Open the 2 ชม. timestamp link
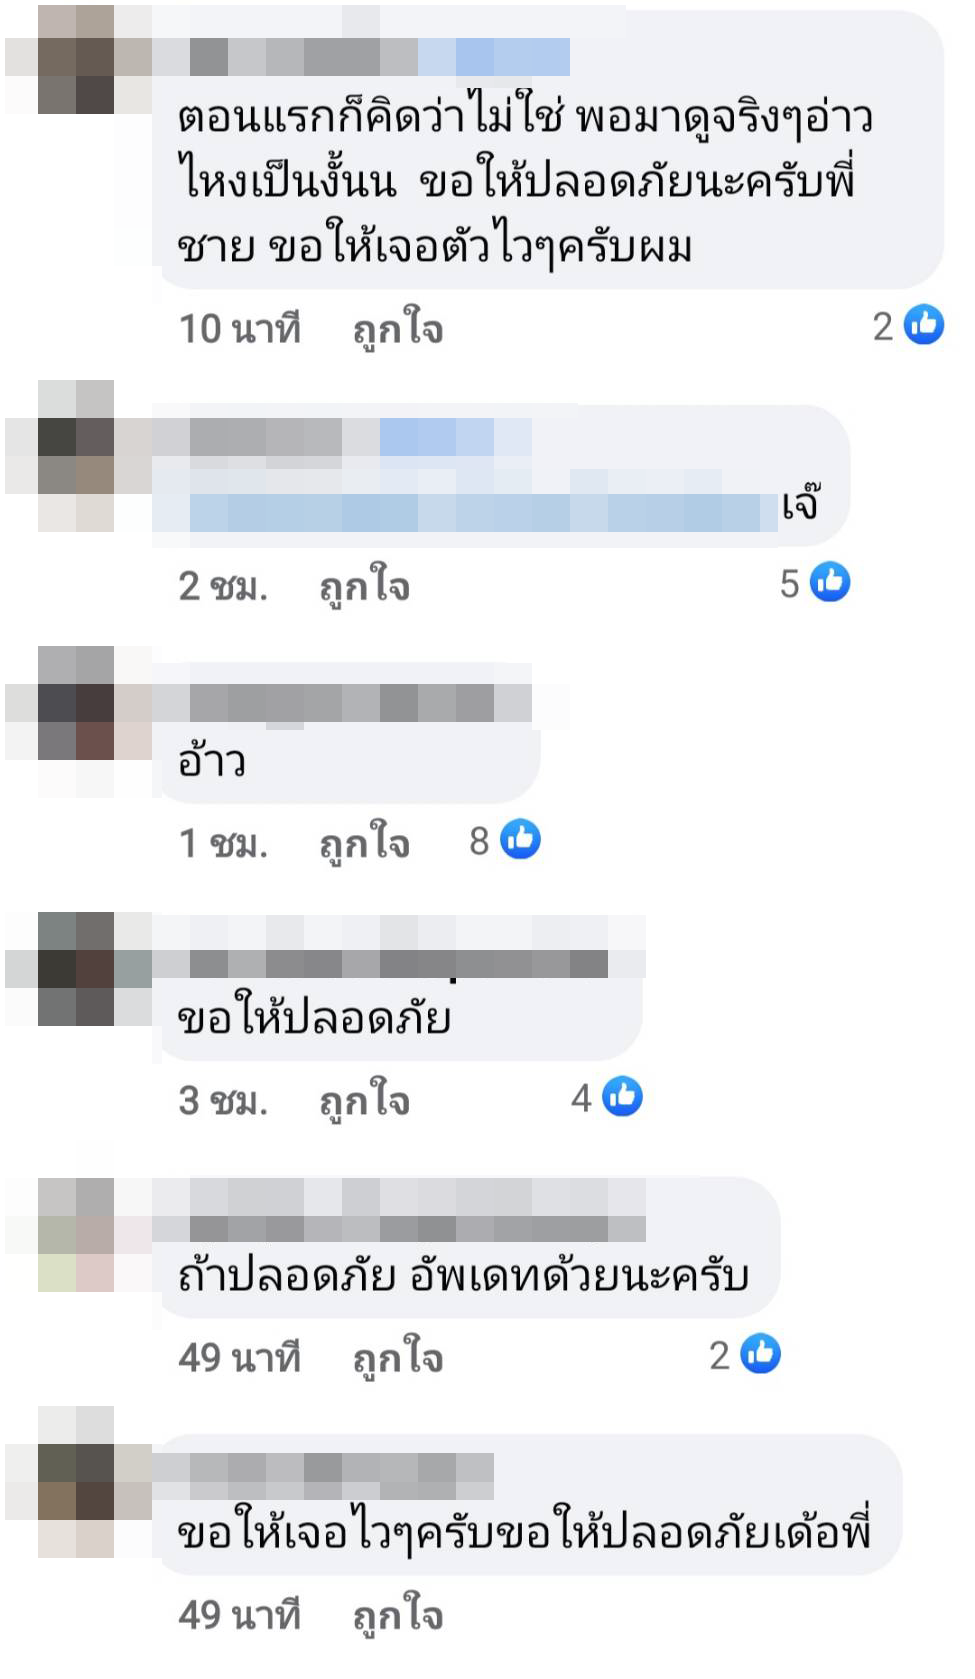 pos(224,586)
